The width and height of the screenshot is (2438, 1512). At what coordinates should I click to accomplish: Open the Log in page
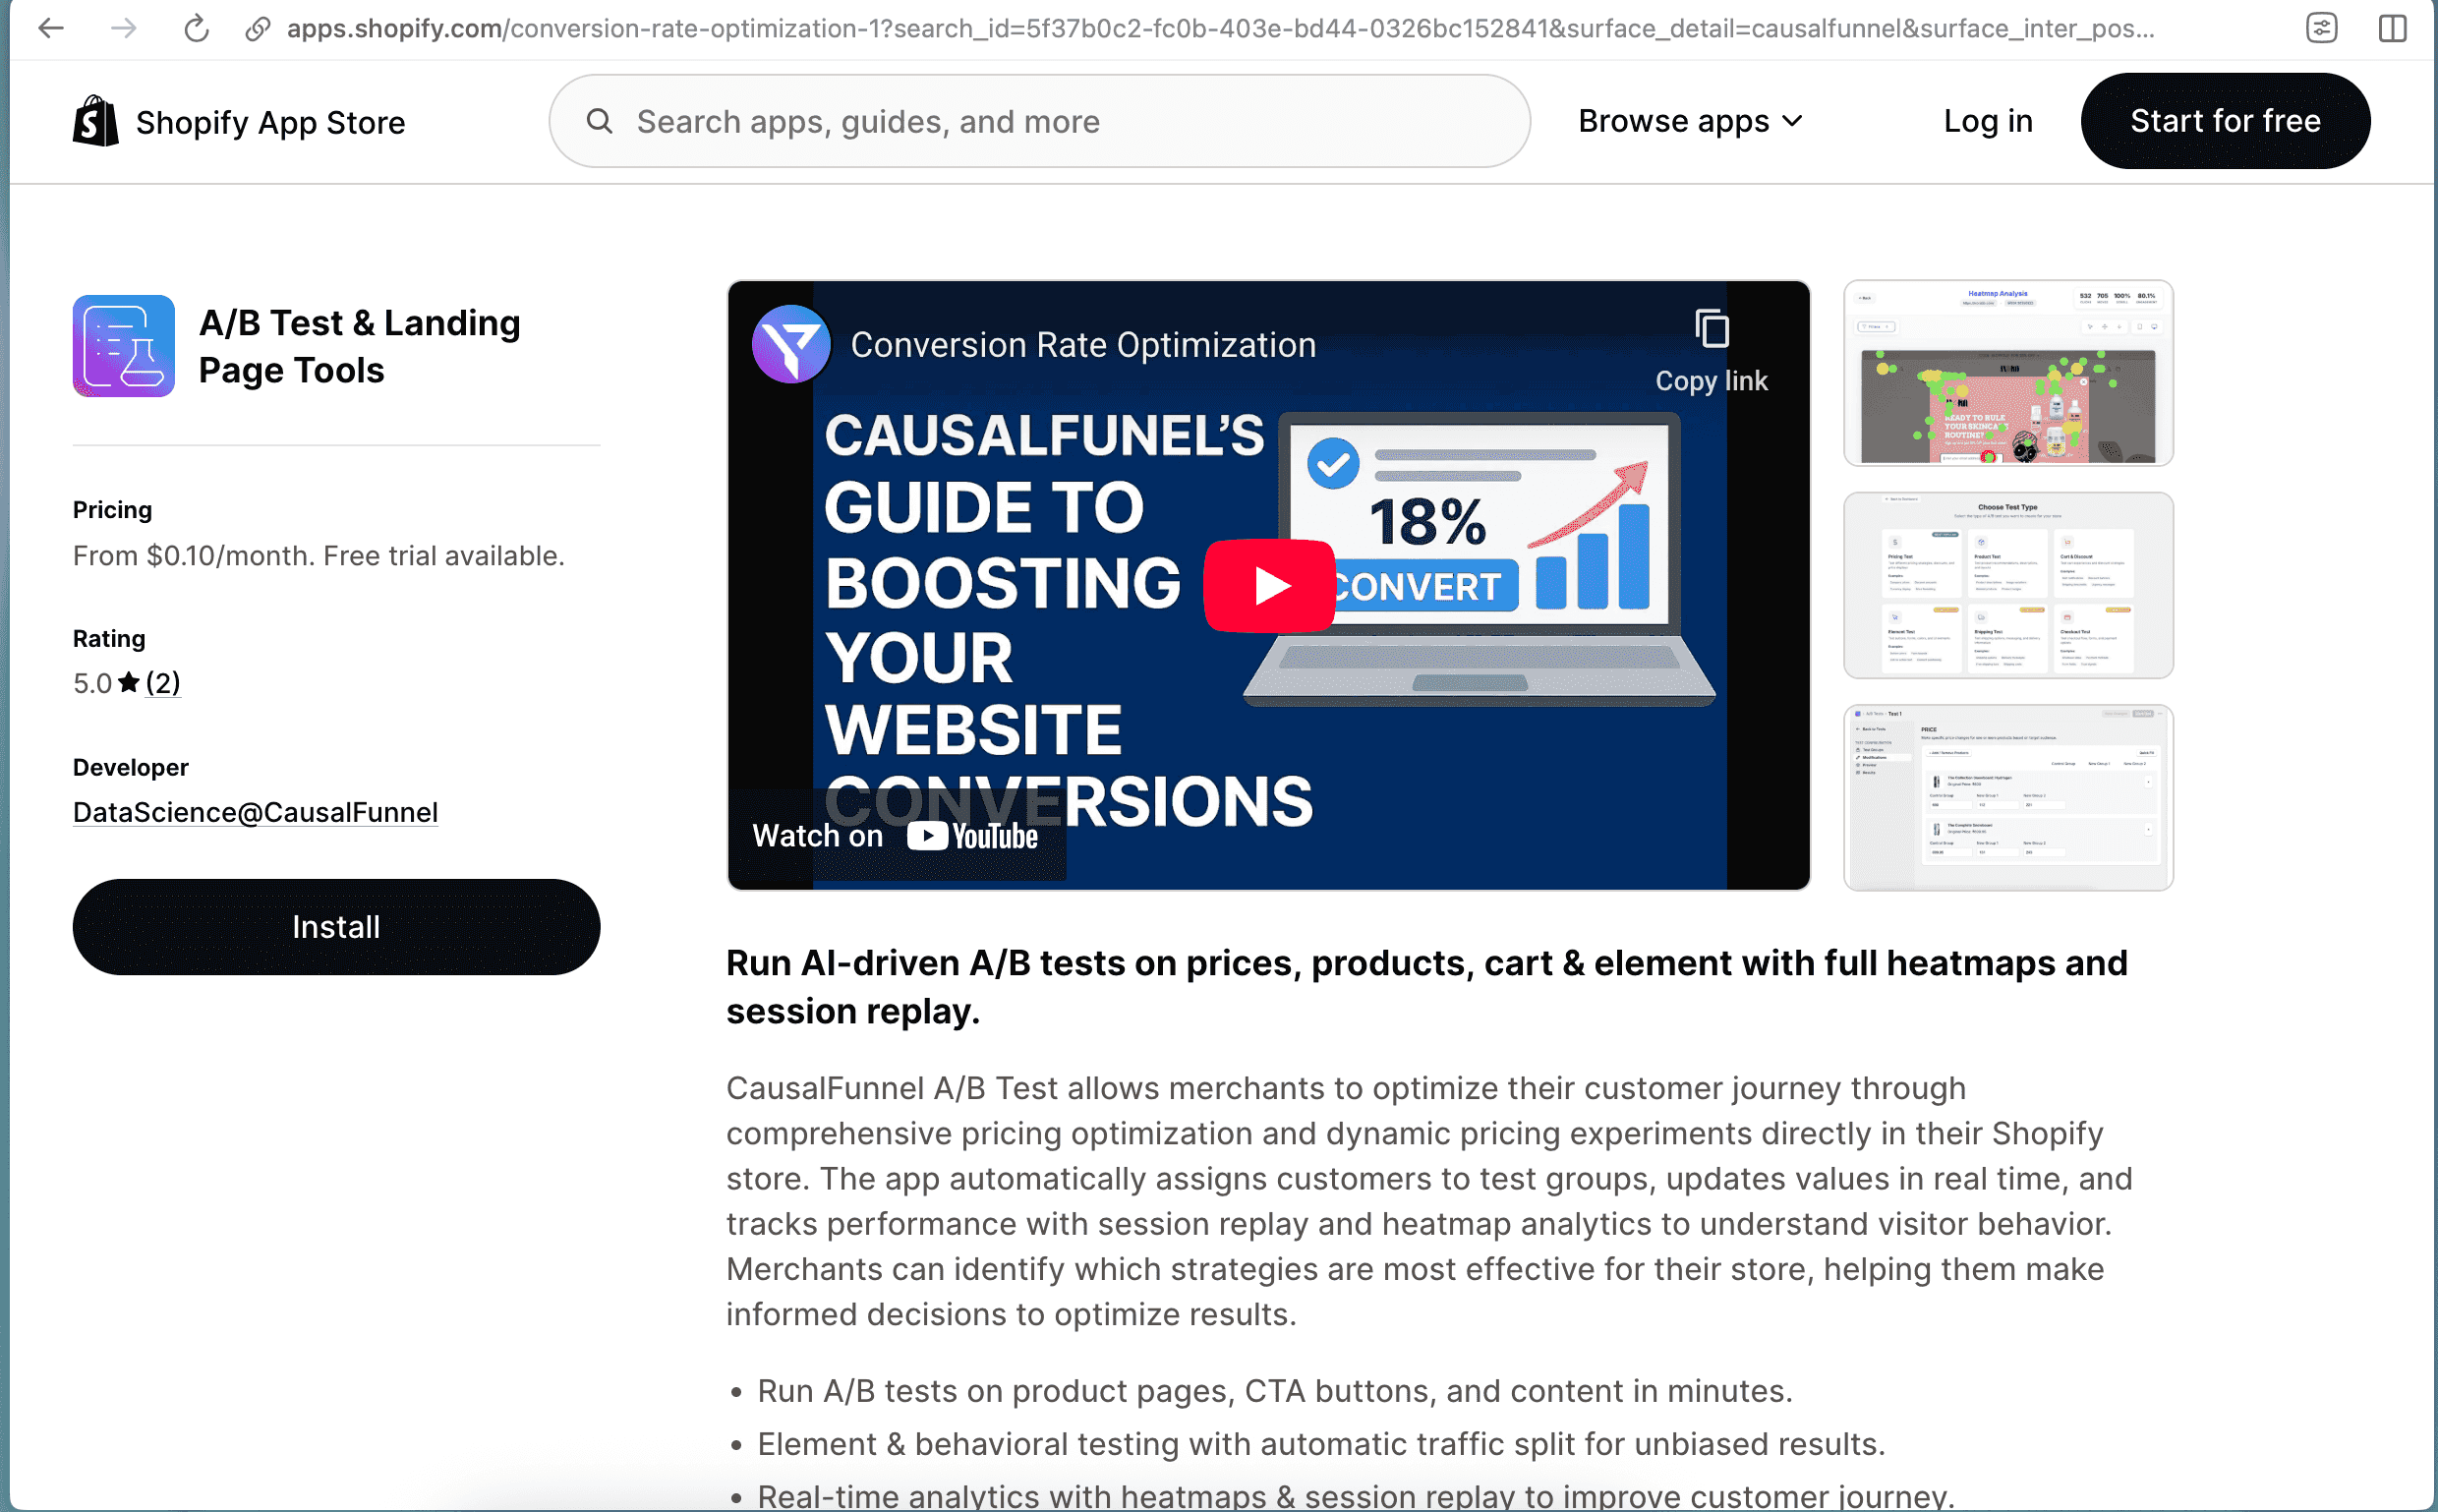(1987, 120)
